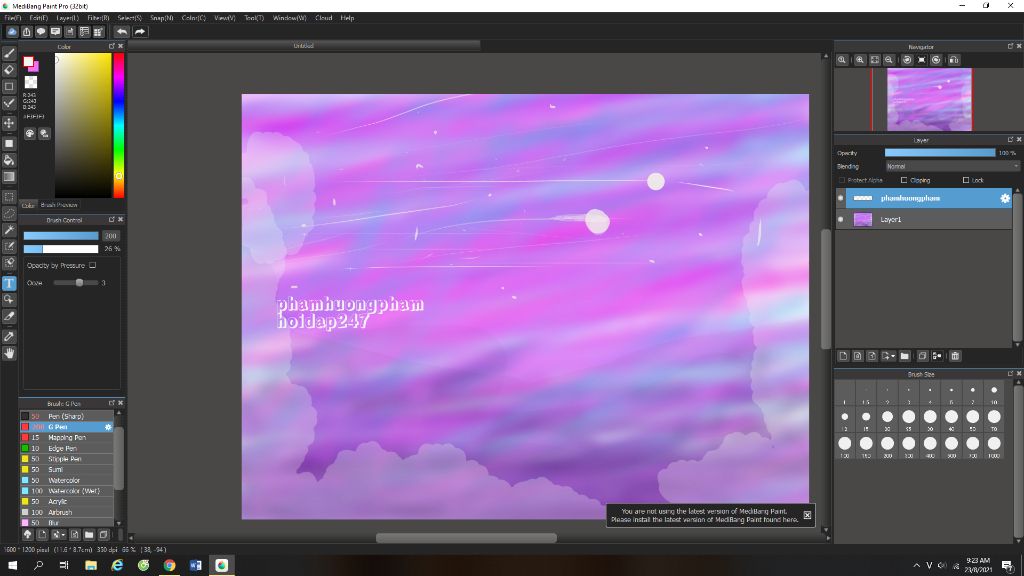
Task: Enable Protect Alpha checkbox
Action: [x=842, y=180]
